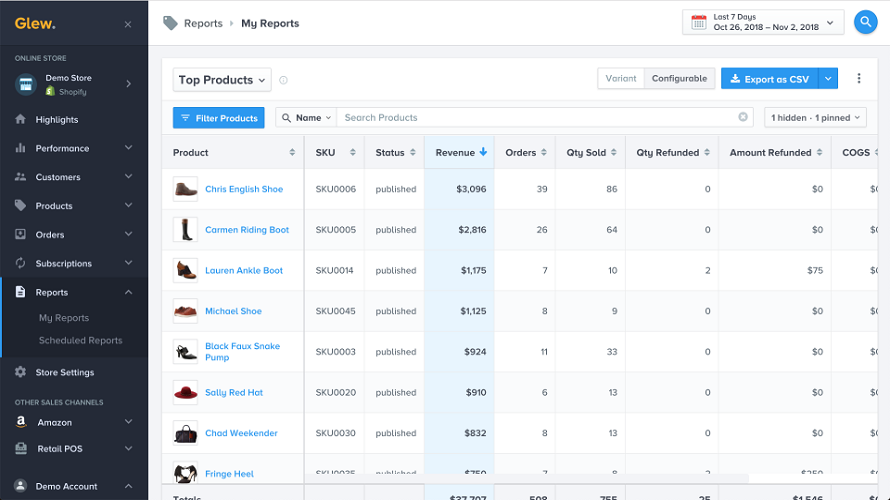Open the hidden and pinned columns dropdown
Image resolution: width=890 pixels, height=500 pixels.
814,118
